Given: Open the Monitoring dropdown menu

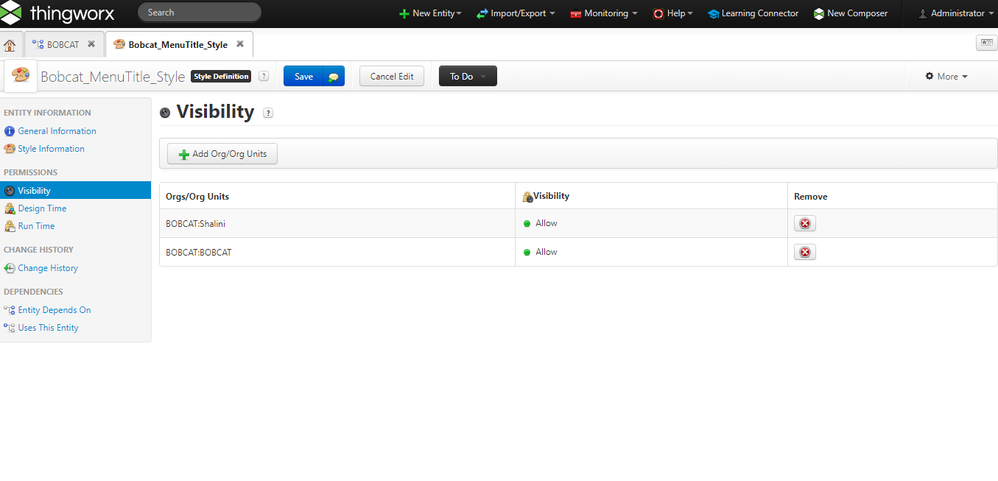Looking at the screenshot, I should (604, 14).
